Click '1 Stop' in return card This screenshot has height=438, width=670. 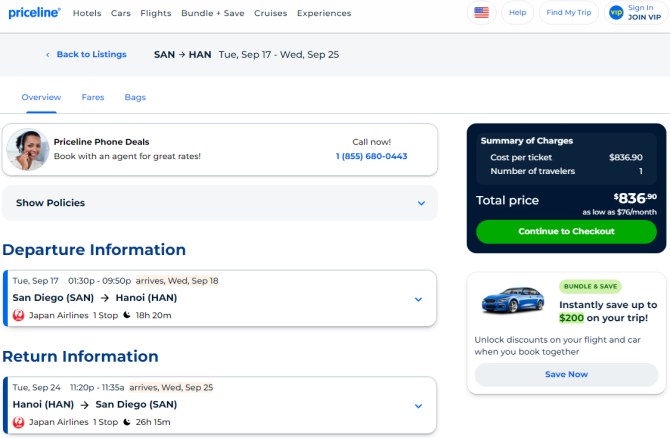tap(106, 422)
